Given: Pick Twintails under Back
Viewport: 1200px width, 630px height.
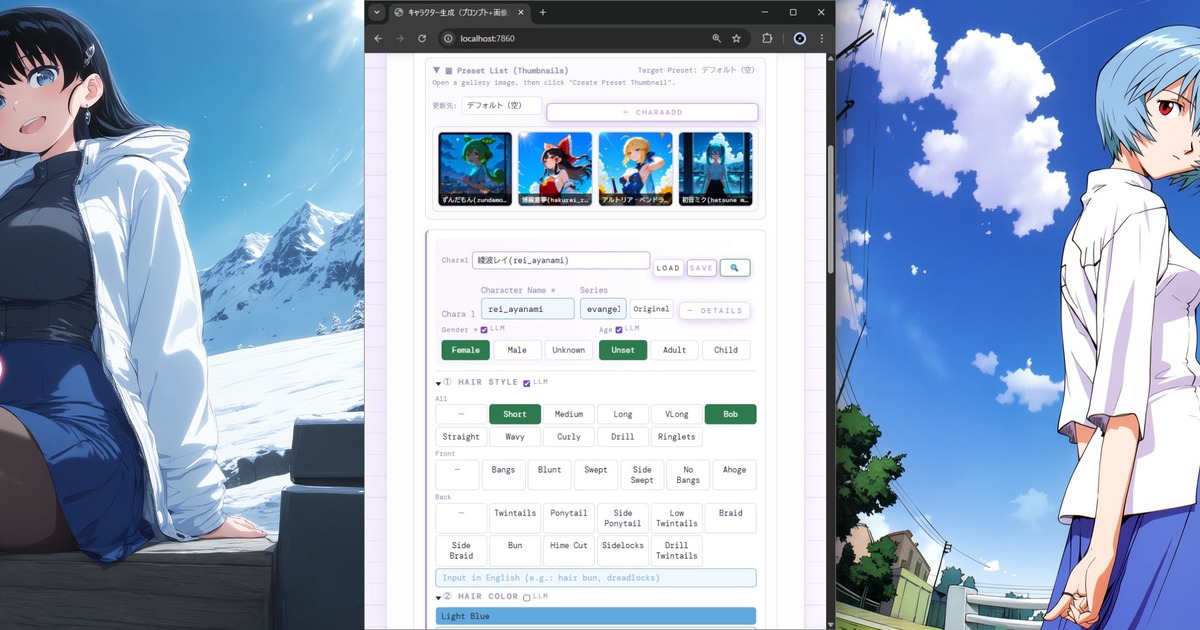Looking at the screenshot, I should pos(515,518).
